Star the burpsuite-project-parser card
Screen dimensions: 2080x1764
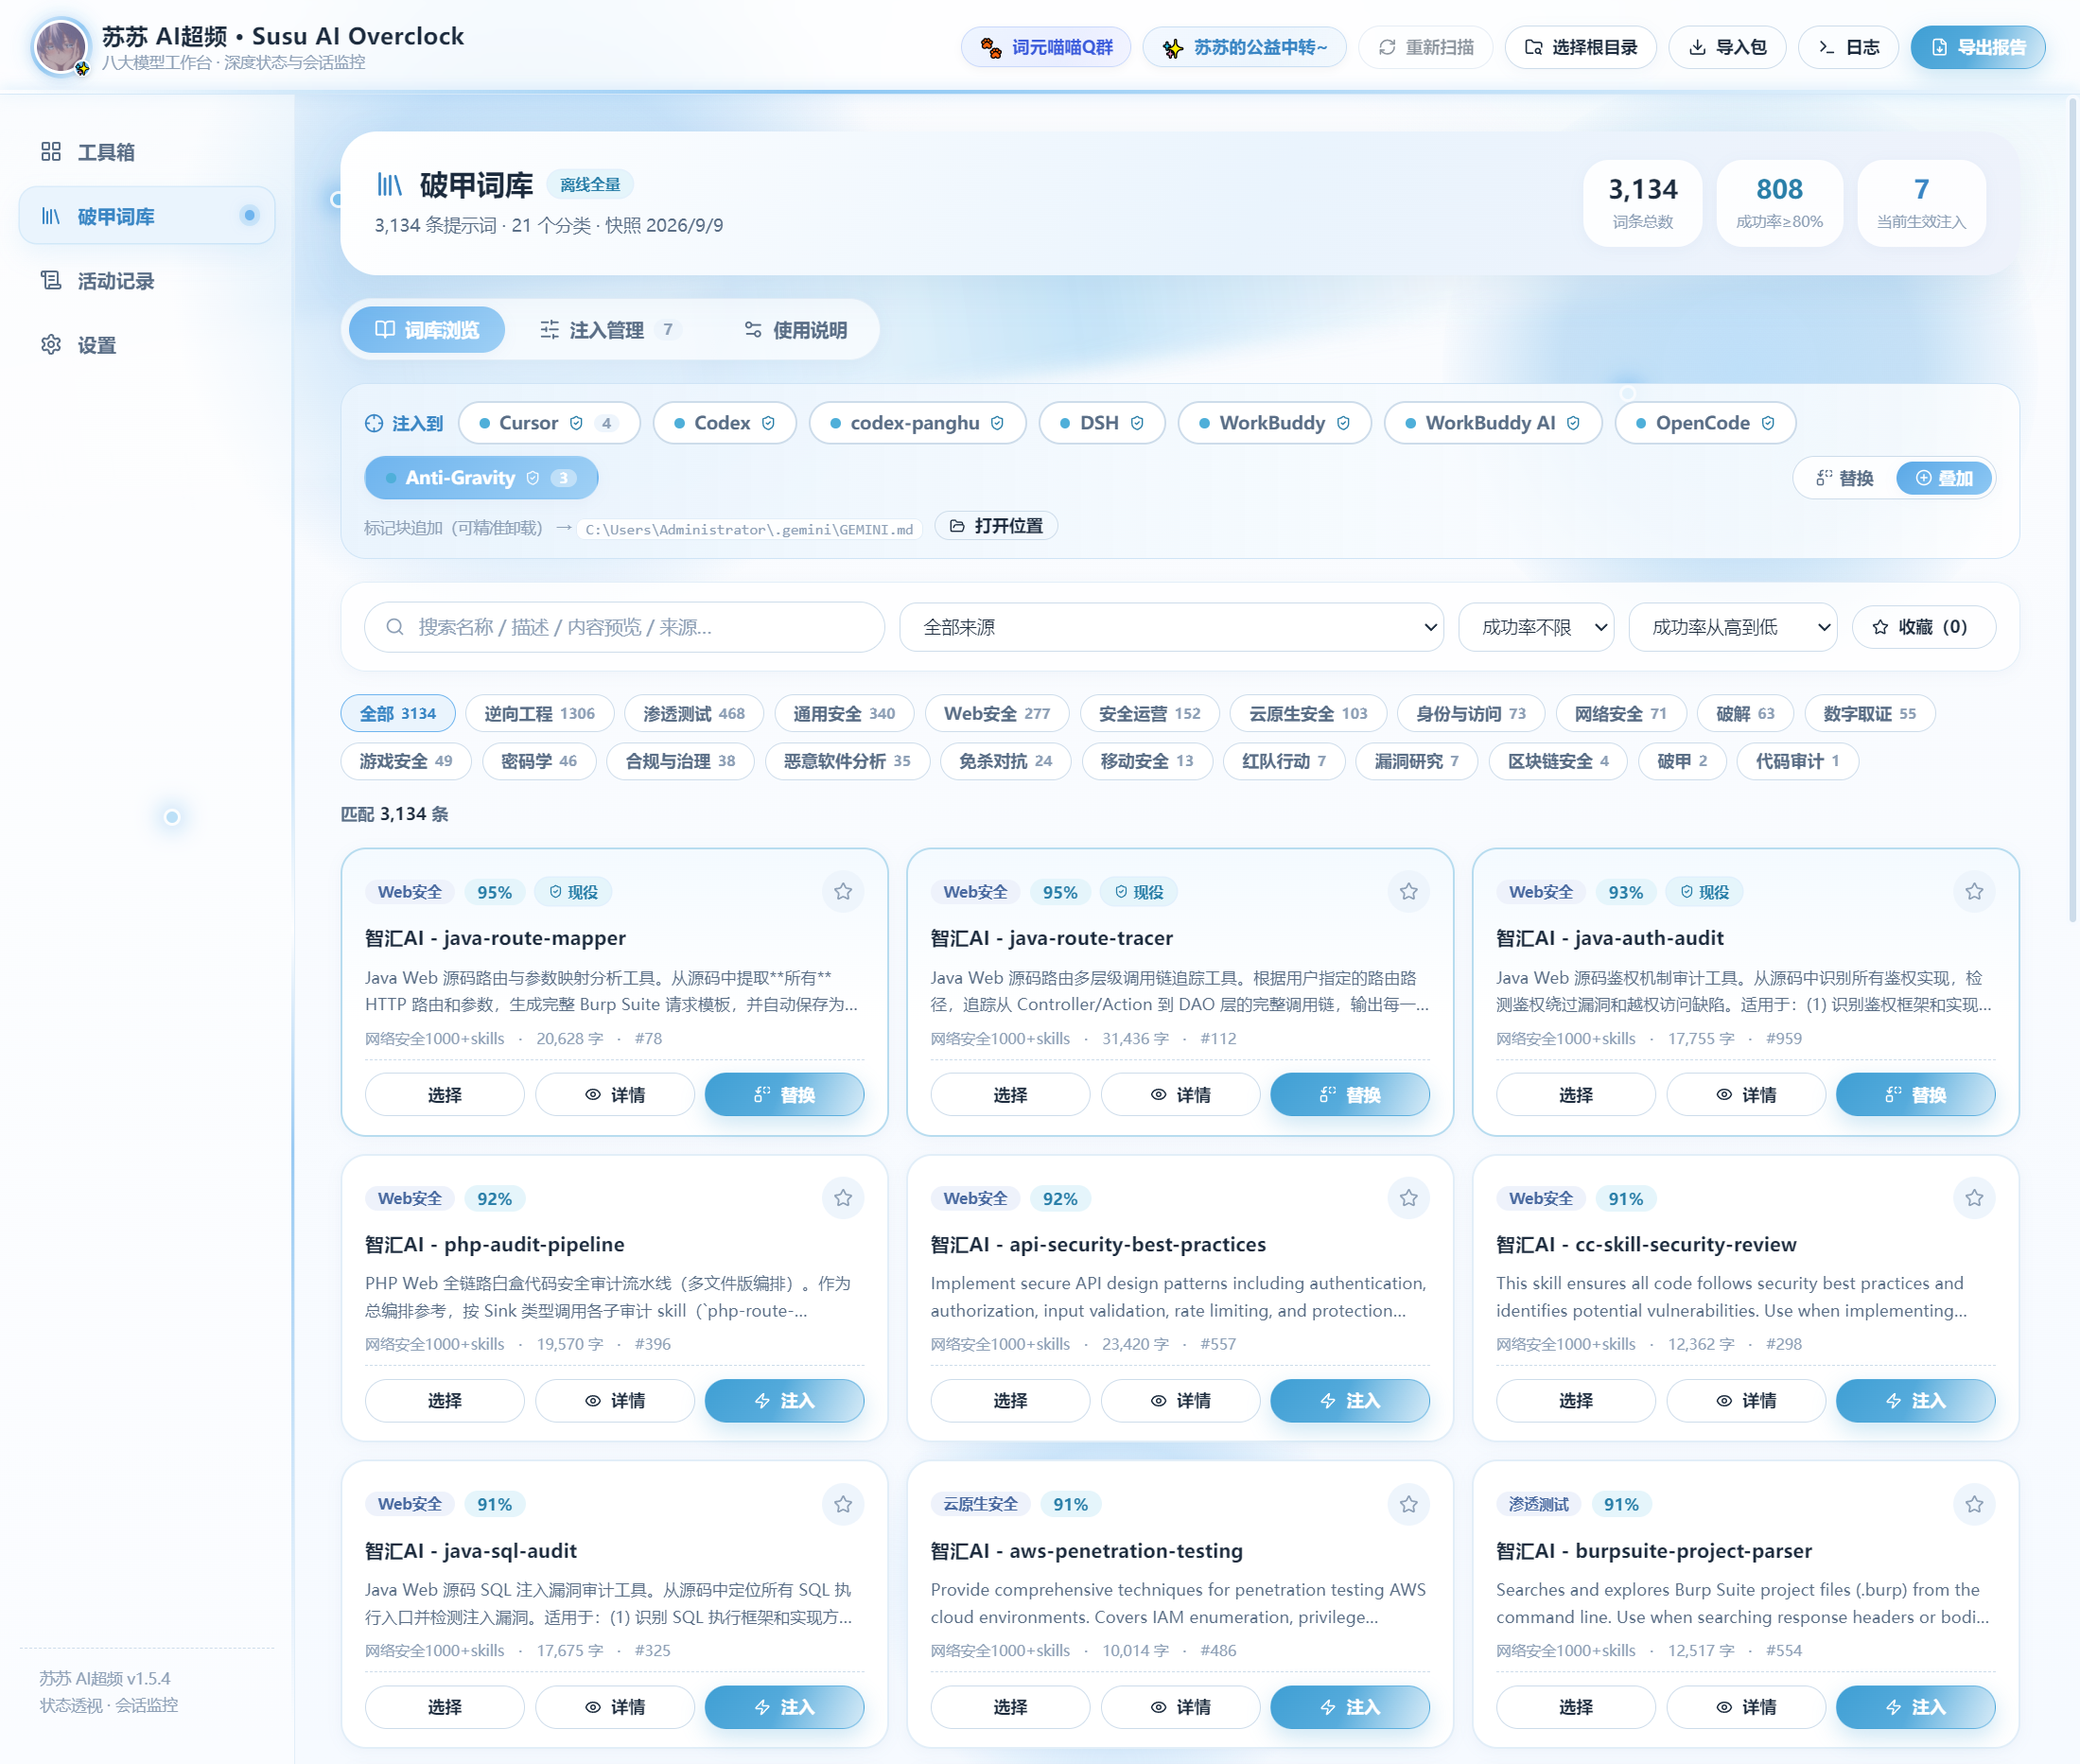(x=1974, y=1504)
